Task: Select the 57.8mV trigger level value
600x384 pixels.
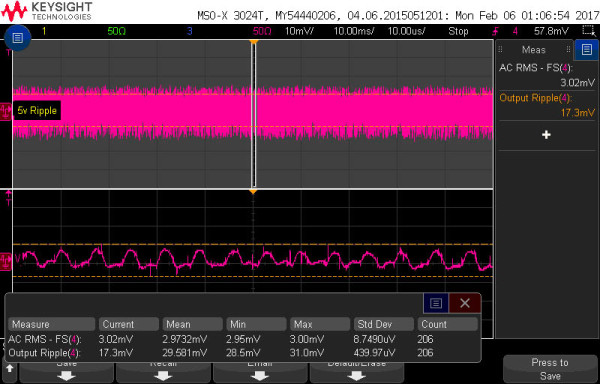Action: (x=551, y=31)
